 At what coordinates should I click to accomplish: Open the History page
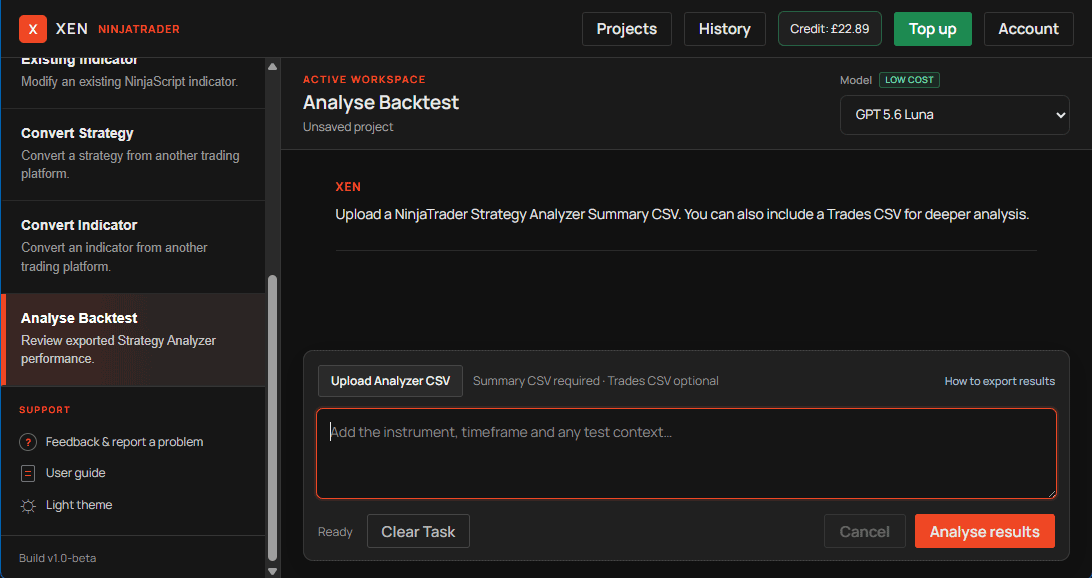tap(724, 29)
